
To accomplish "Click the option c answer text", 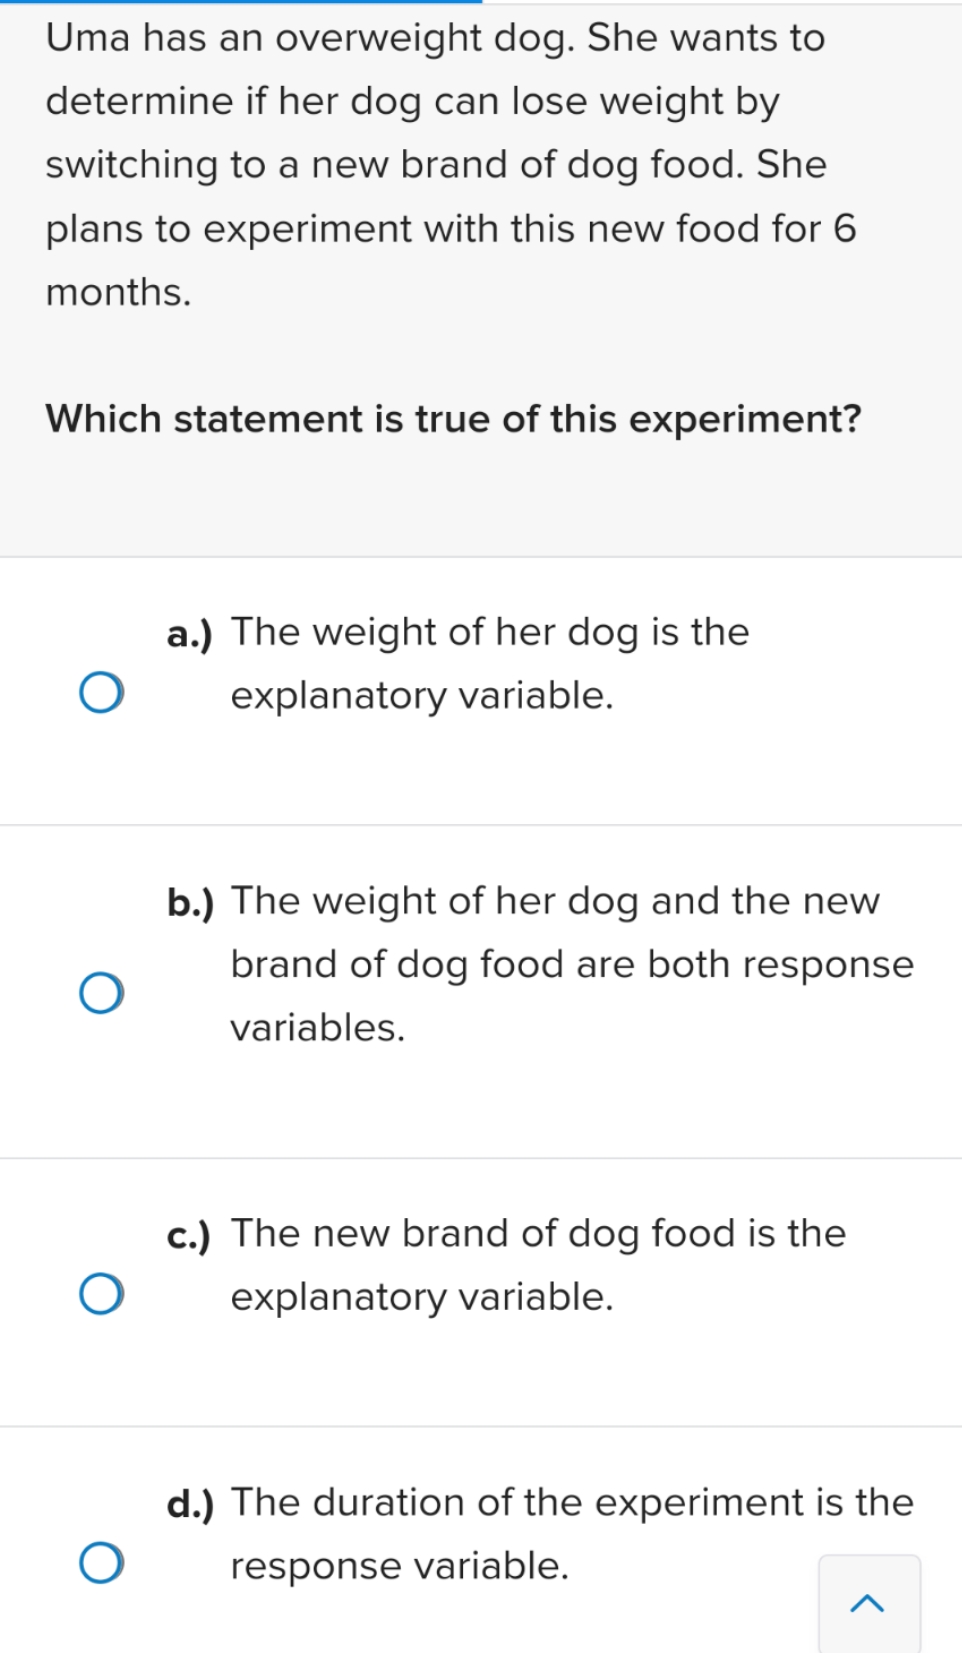I will [537, 1264].
